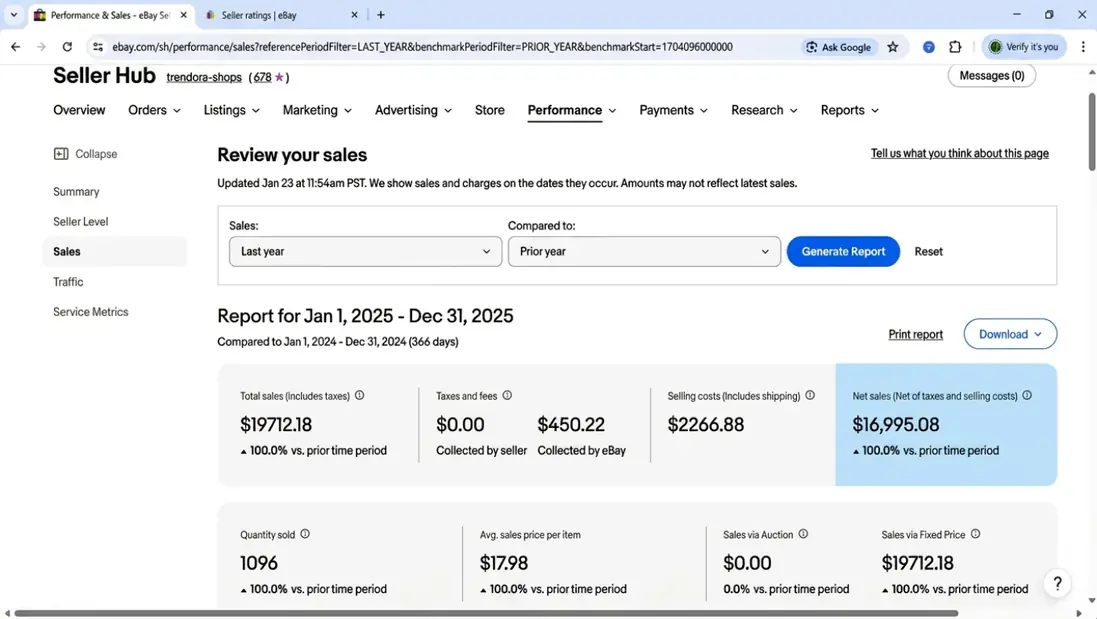Viewport: 1097px width, 619px height.
Task: Expand the Advertising menu
Action: [413, 111]
